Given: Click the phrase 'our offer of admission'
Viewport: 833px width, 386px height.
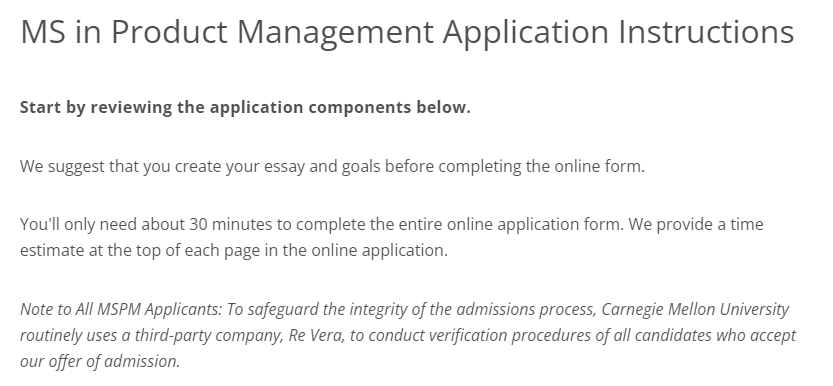Looking at the screenshot, I should tap(99, 362).
